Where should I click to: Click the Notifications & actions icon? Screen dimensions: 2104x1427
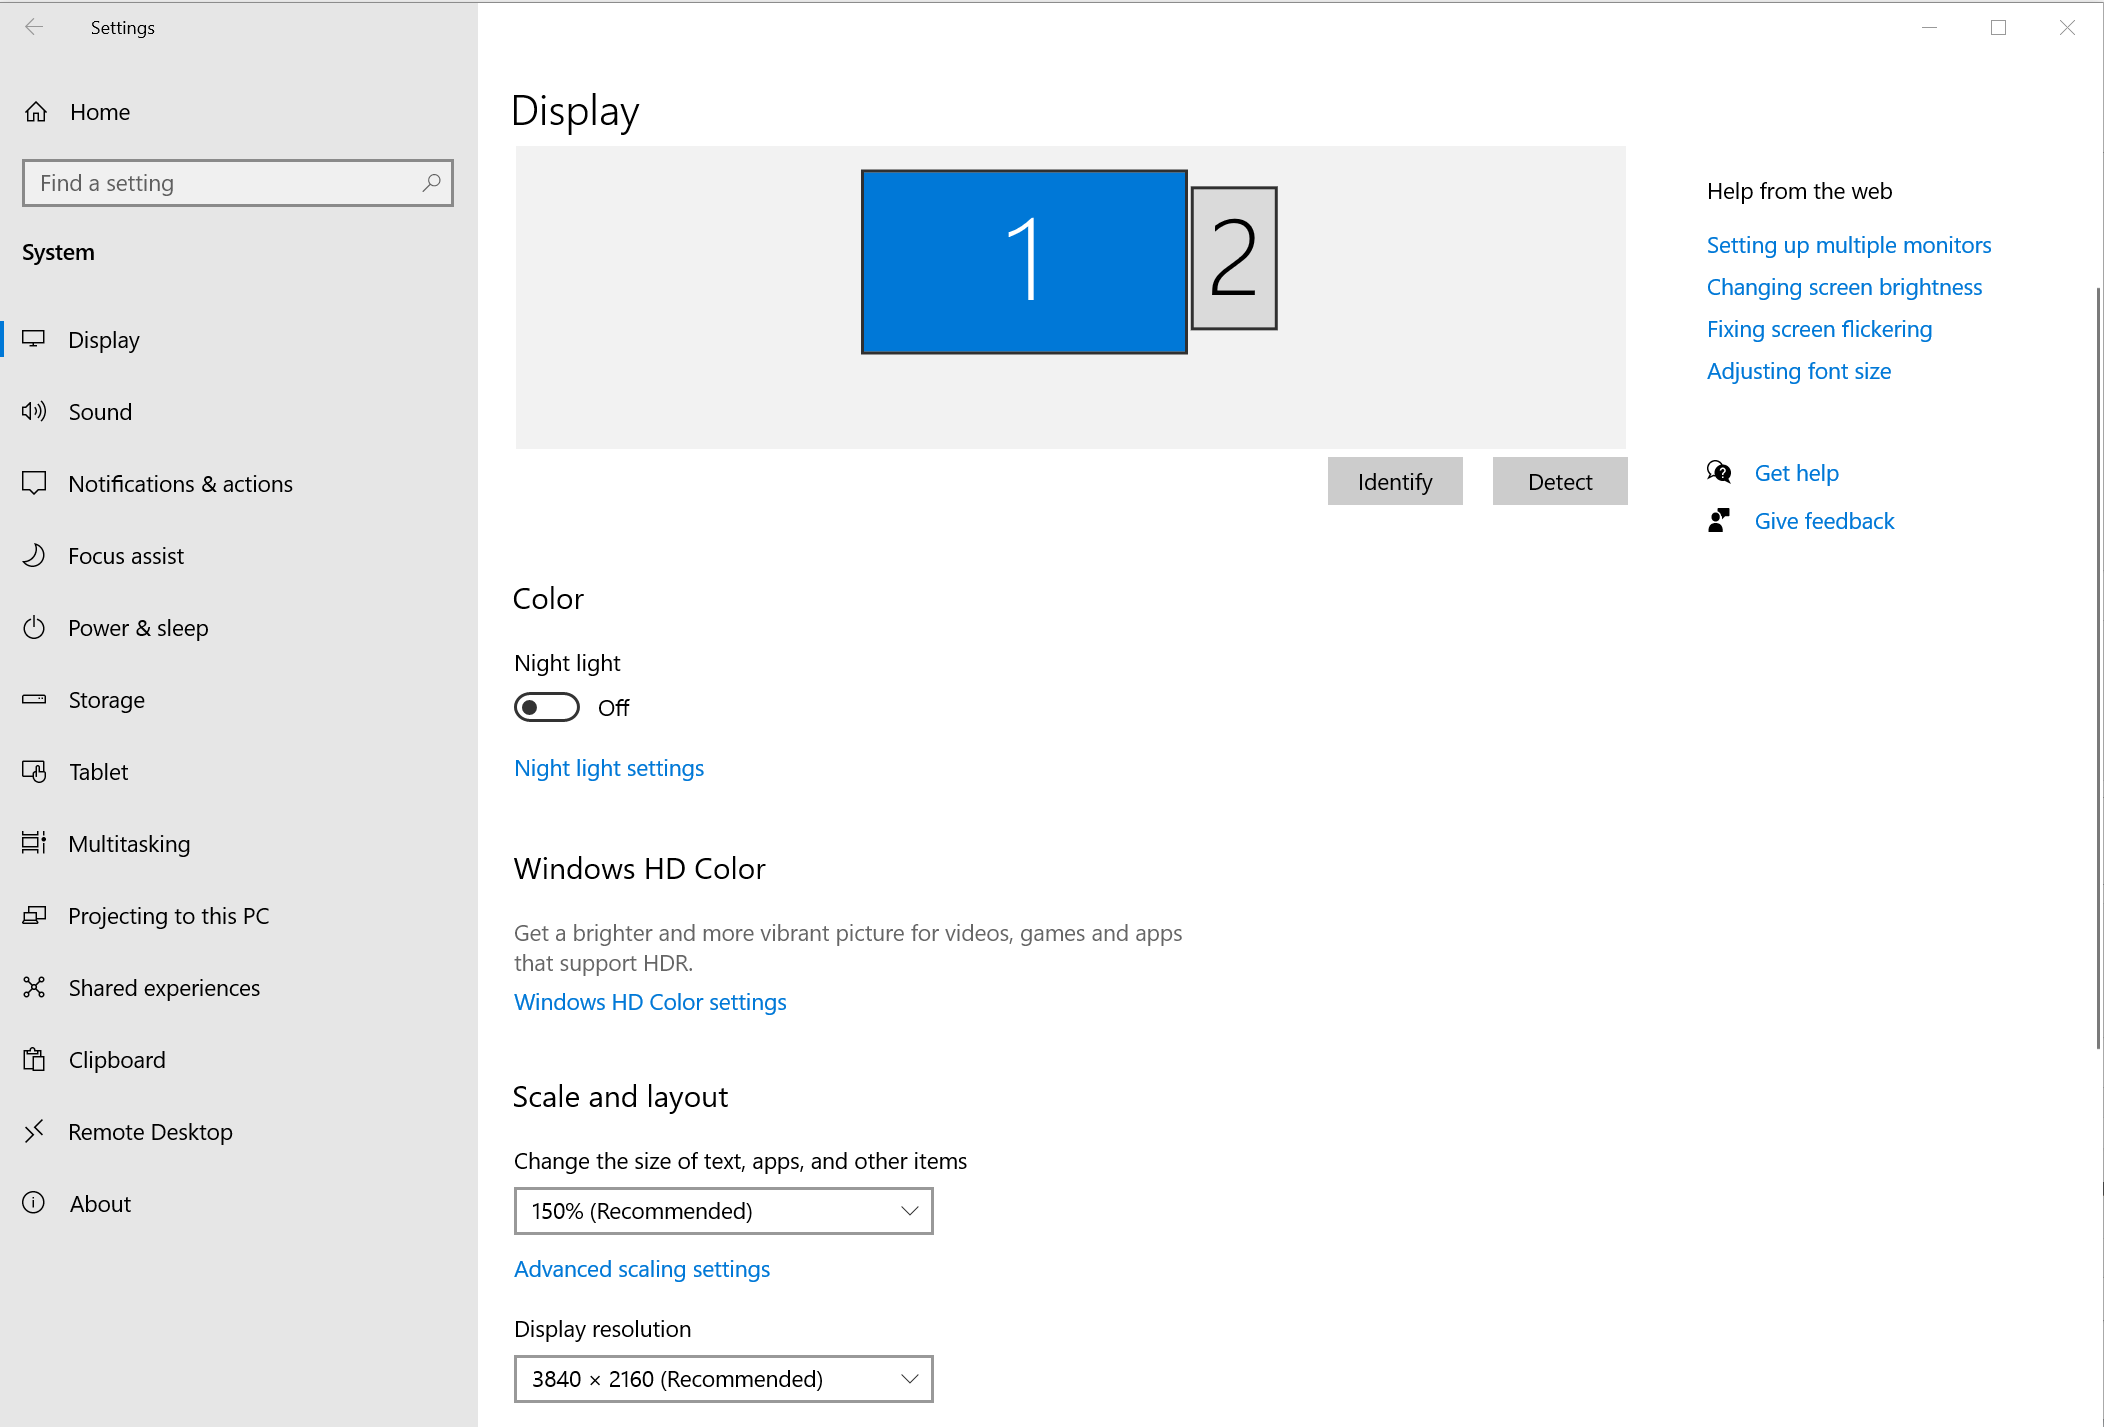35,483
